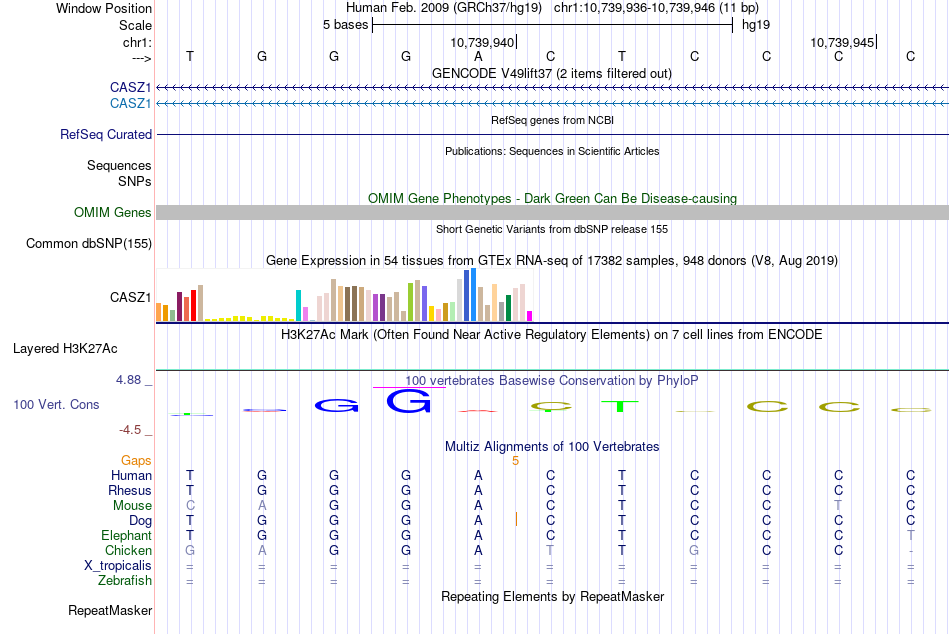Click the forward arrow strand indicator label
The height and width of the screenshot is (634, 950).
click(141, 58)
